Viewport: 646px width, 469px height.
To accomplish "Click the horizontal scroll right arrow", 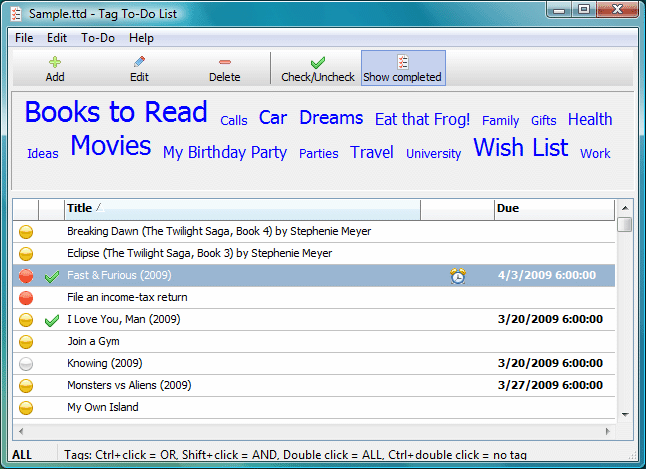I will (608, 431).
